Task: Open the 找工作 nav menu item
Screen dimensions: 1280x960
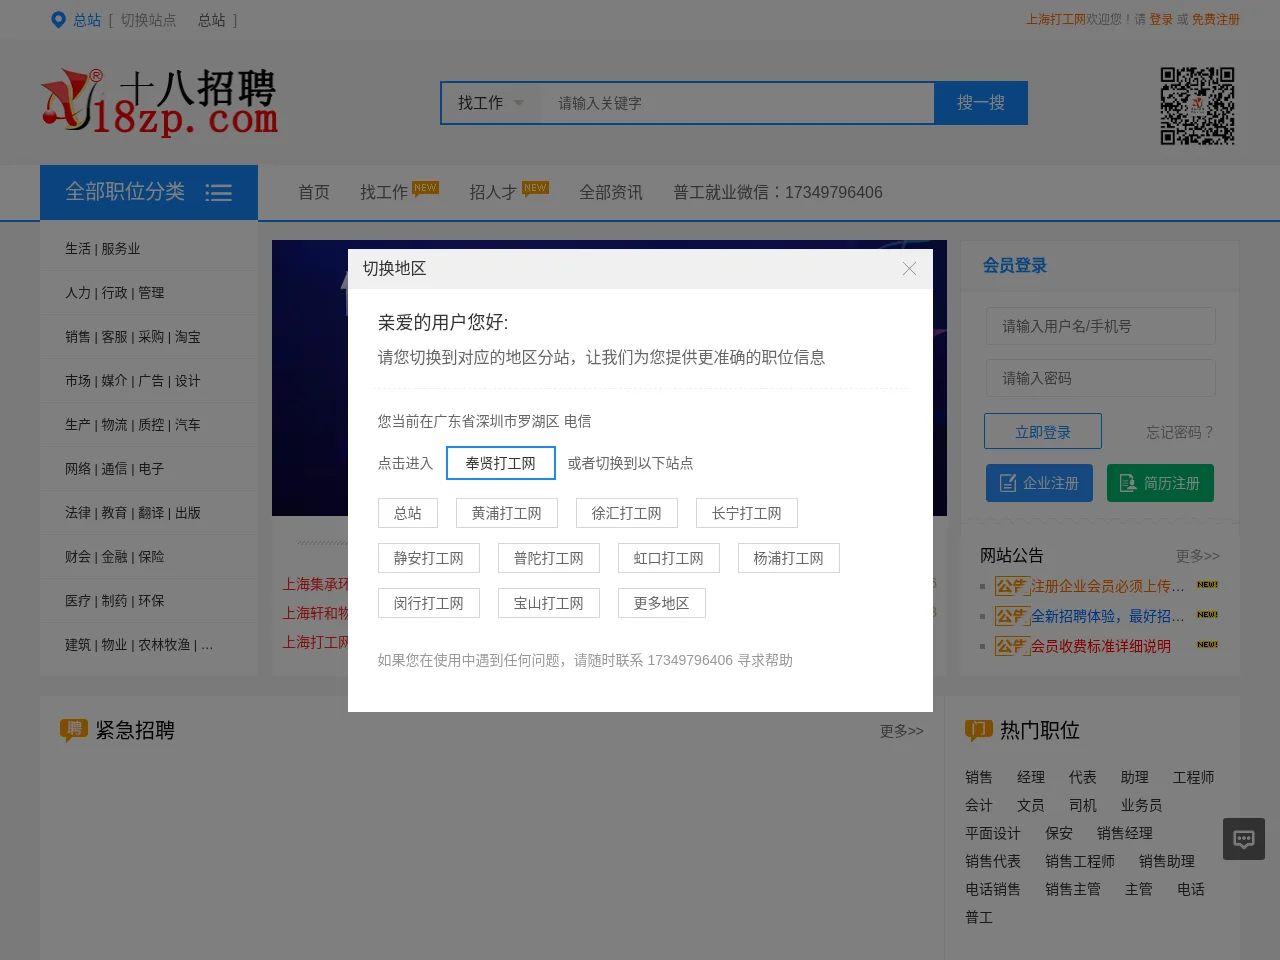Action: coord(384,192)
